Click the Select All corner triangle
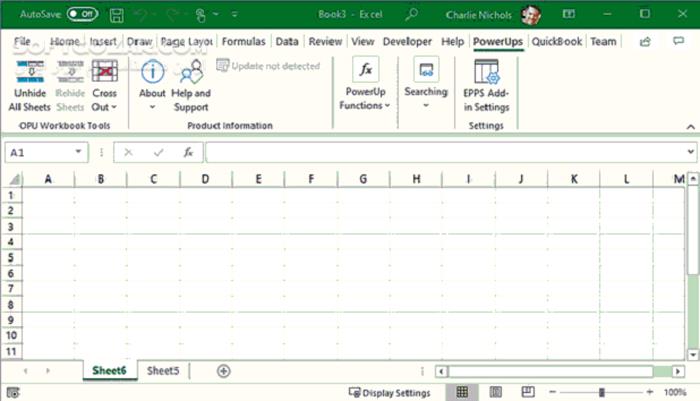The image size is (700, 401). (14, 180)
